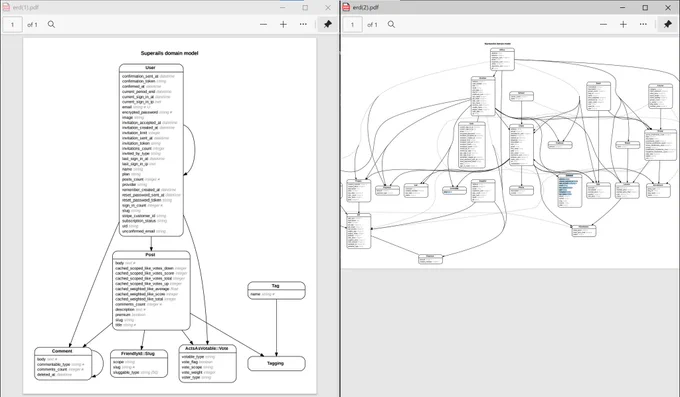Close the erd(2).pdf window
The height and width of the screenshot is (397, 680).
pyautogui.click(x=668, y=7)
